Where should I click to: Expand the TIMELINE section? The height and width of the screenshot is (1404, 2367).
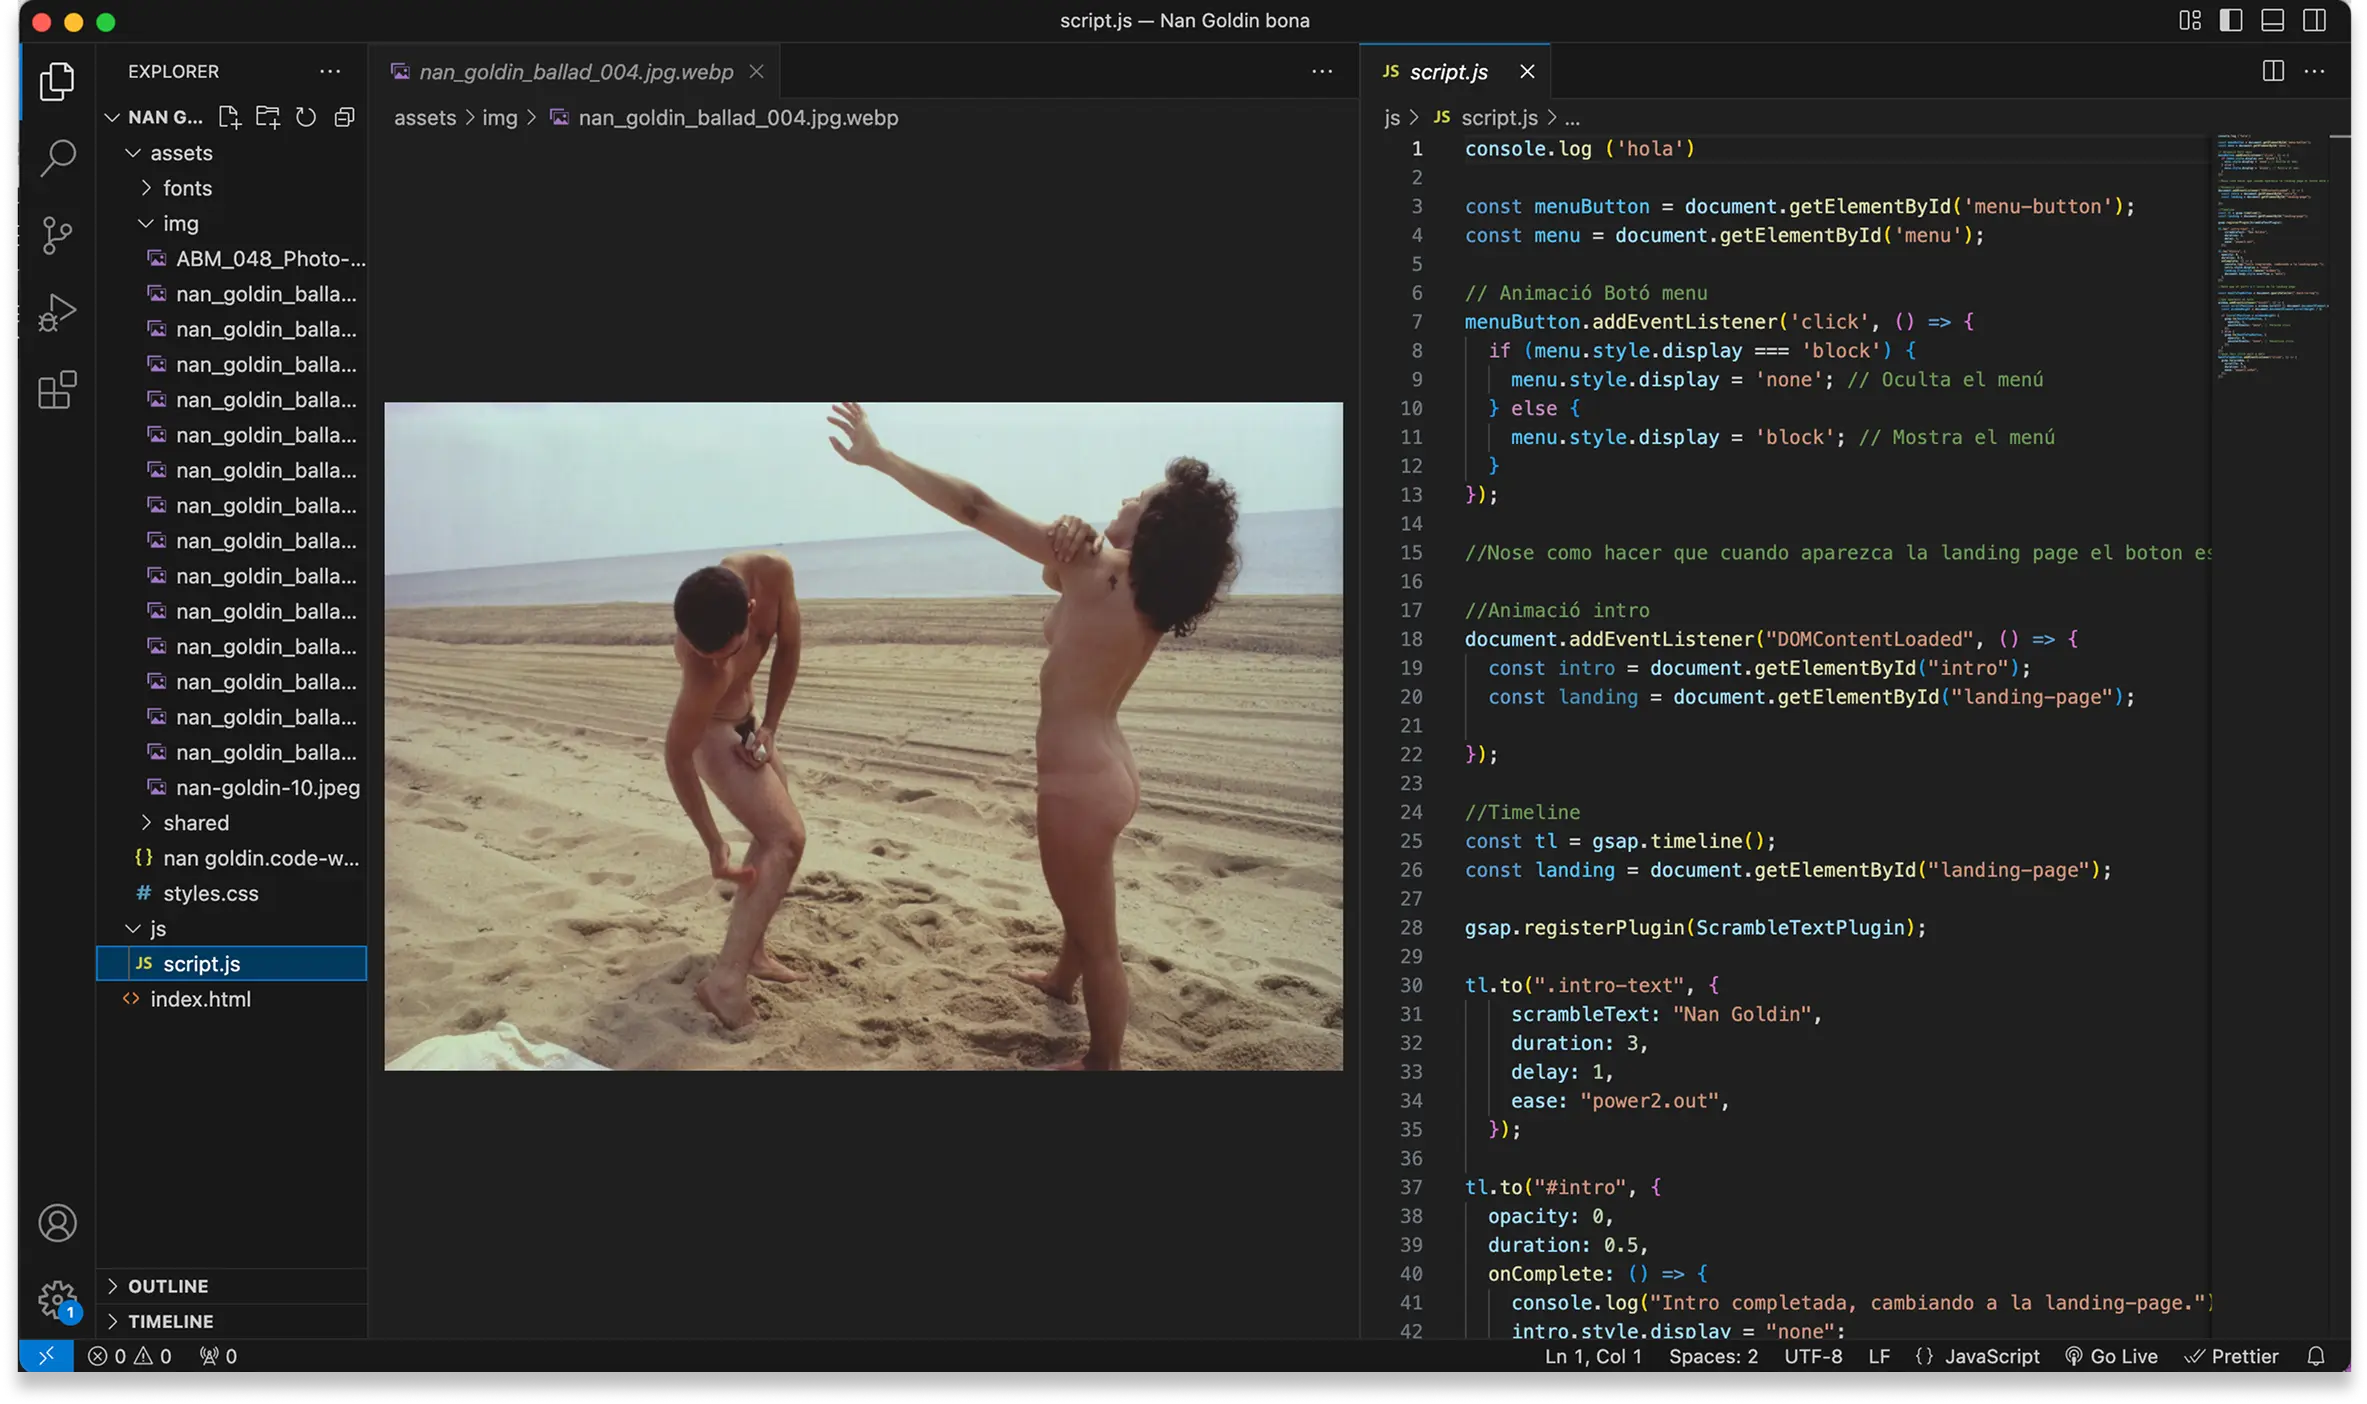232,1321
